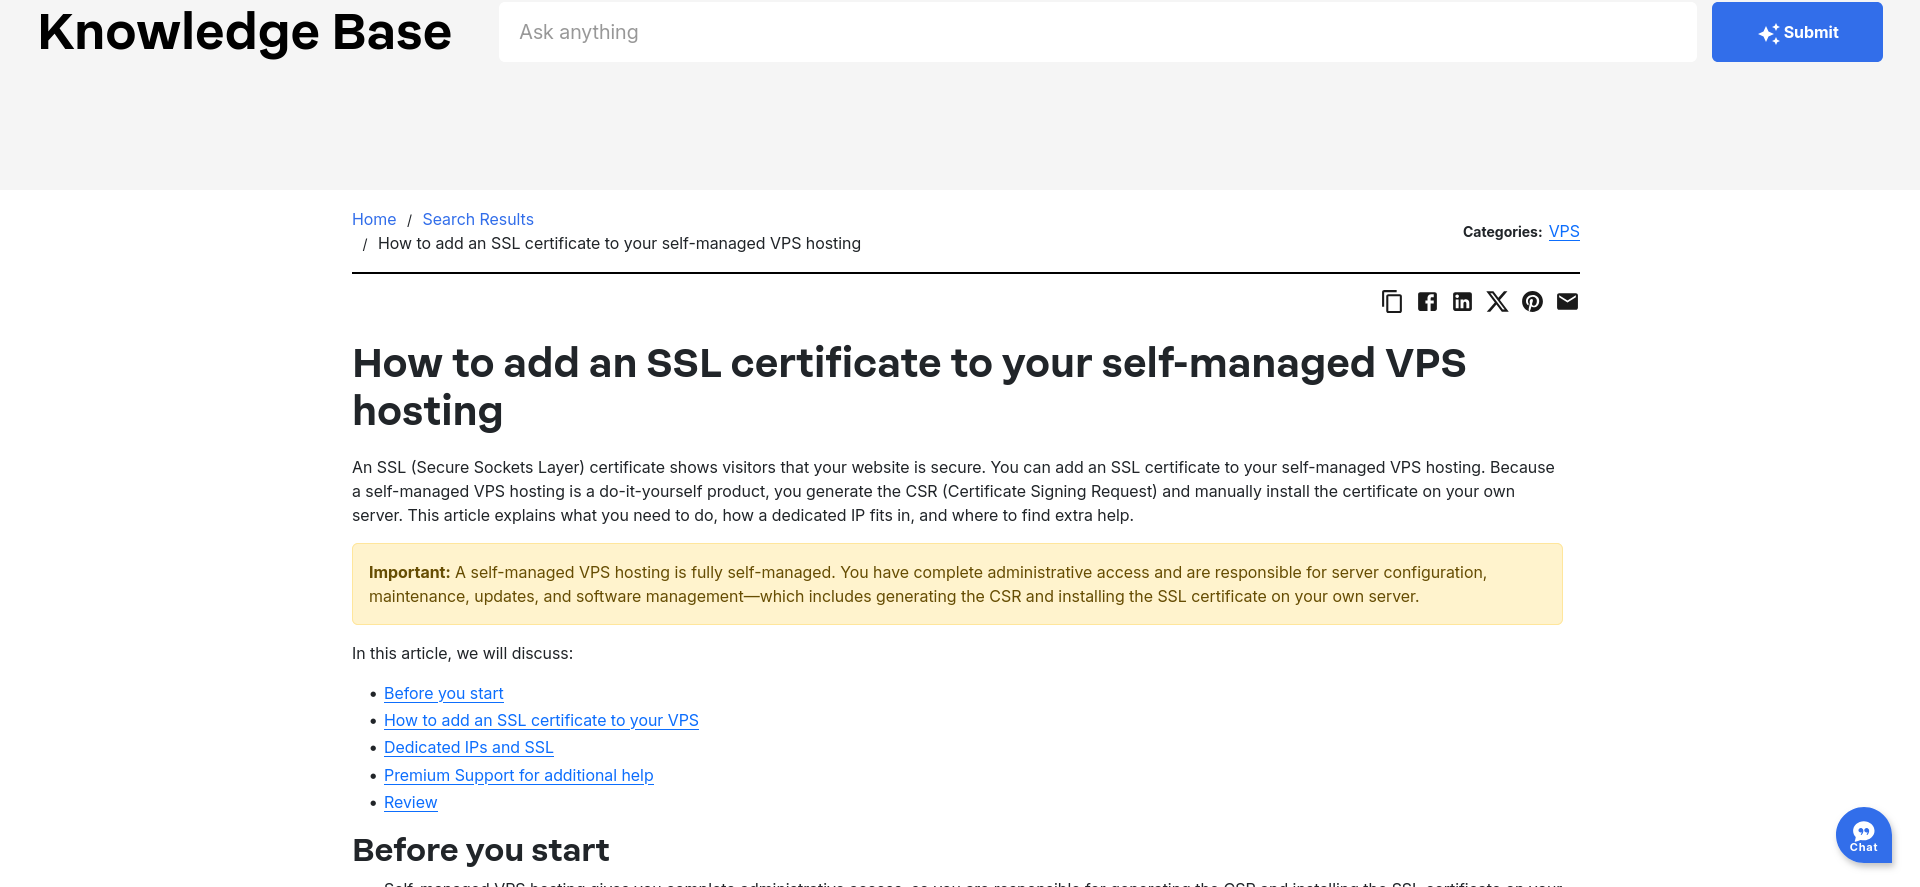Click the 'Before you start' heading

point(480,850)
